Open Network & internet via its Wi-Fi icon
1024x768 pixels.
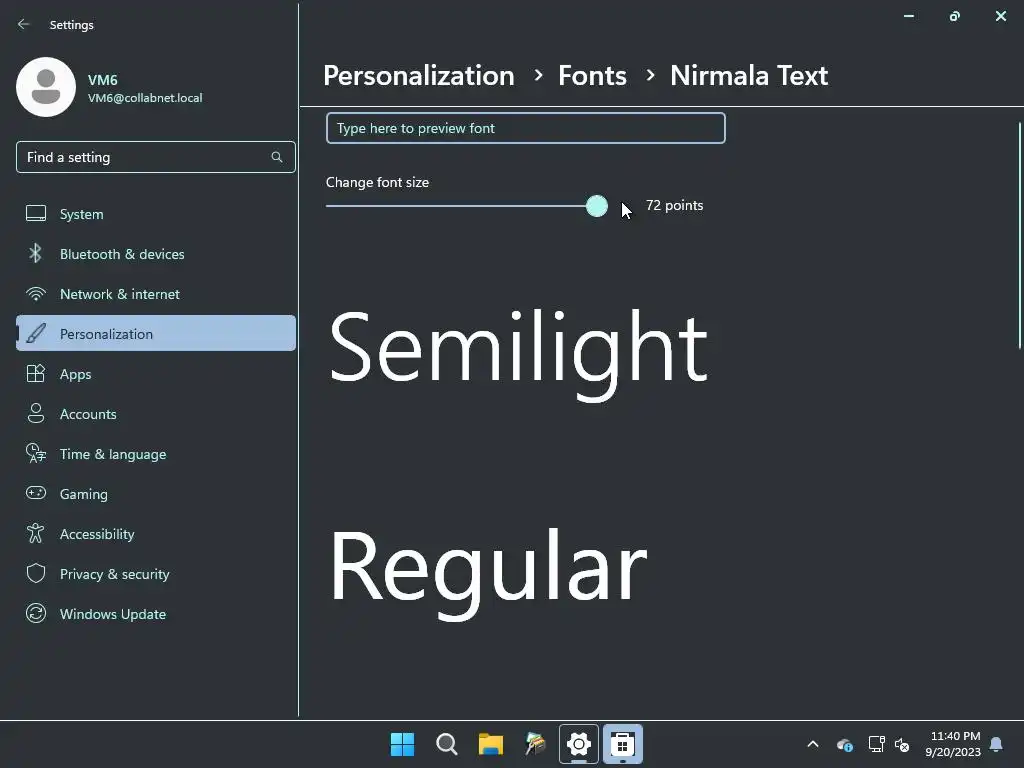click(x=36, y=294)
